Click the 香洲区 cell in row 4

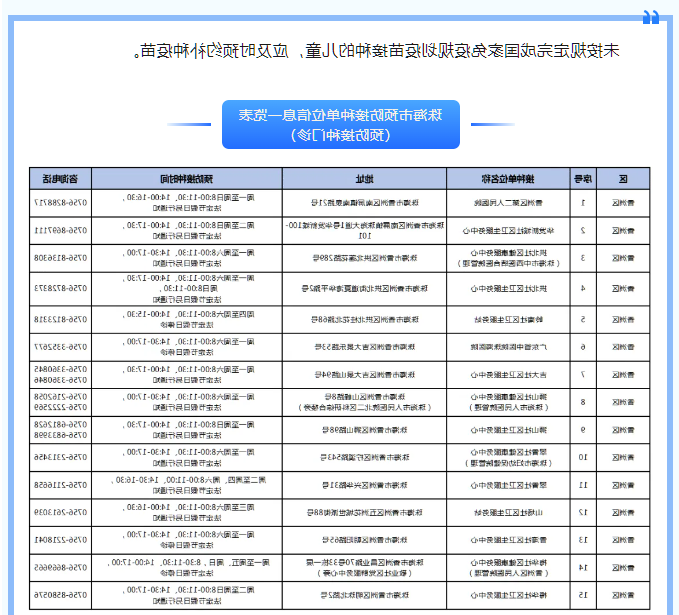tap(623, 288)
